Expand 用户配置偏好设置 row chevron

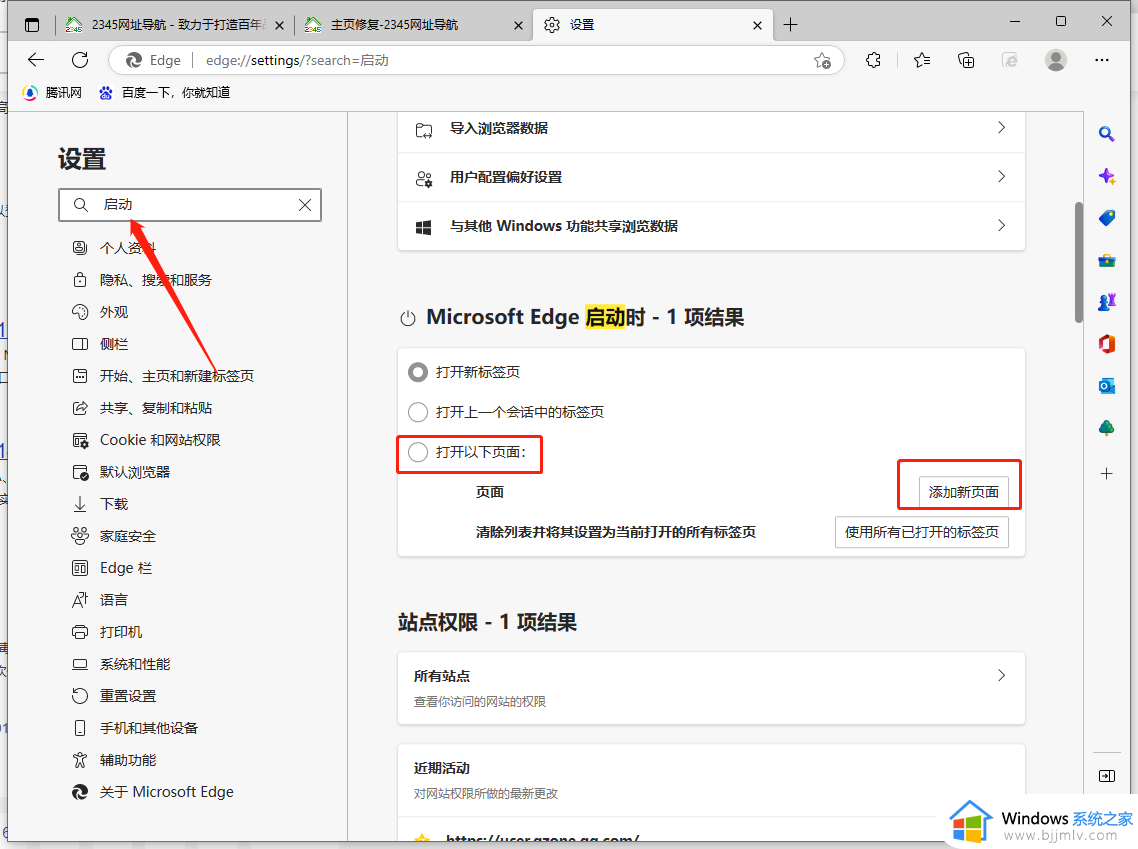point(1002,176)
